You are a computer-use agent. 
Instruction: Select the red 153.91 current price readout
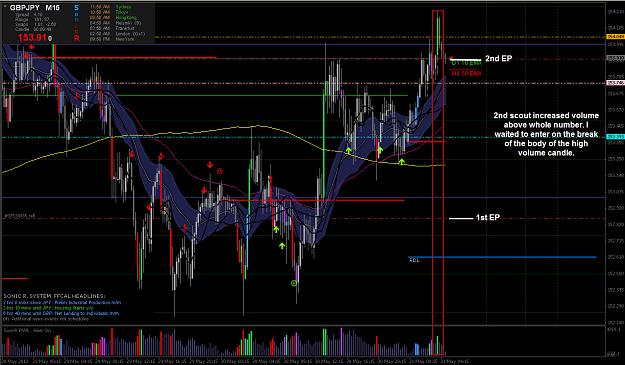tap(32, 37)
